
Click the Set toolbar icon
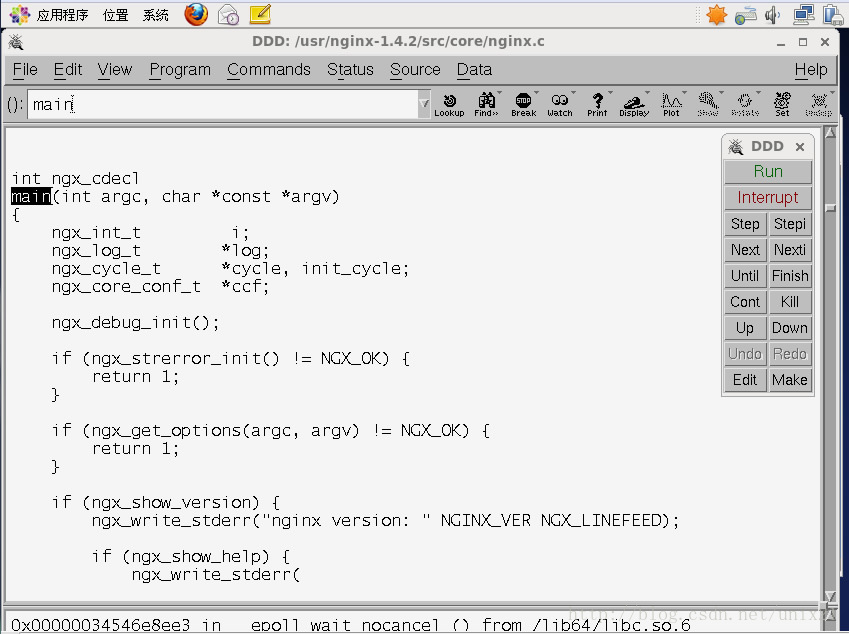click(x=782, y=104)
